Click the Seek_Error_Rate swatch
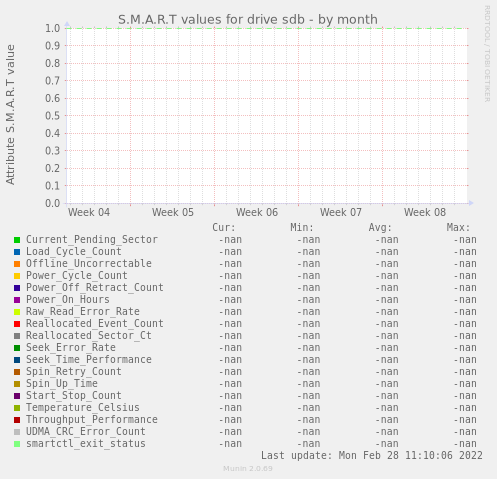Screen dimensions: 497x479 17,348
